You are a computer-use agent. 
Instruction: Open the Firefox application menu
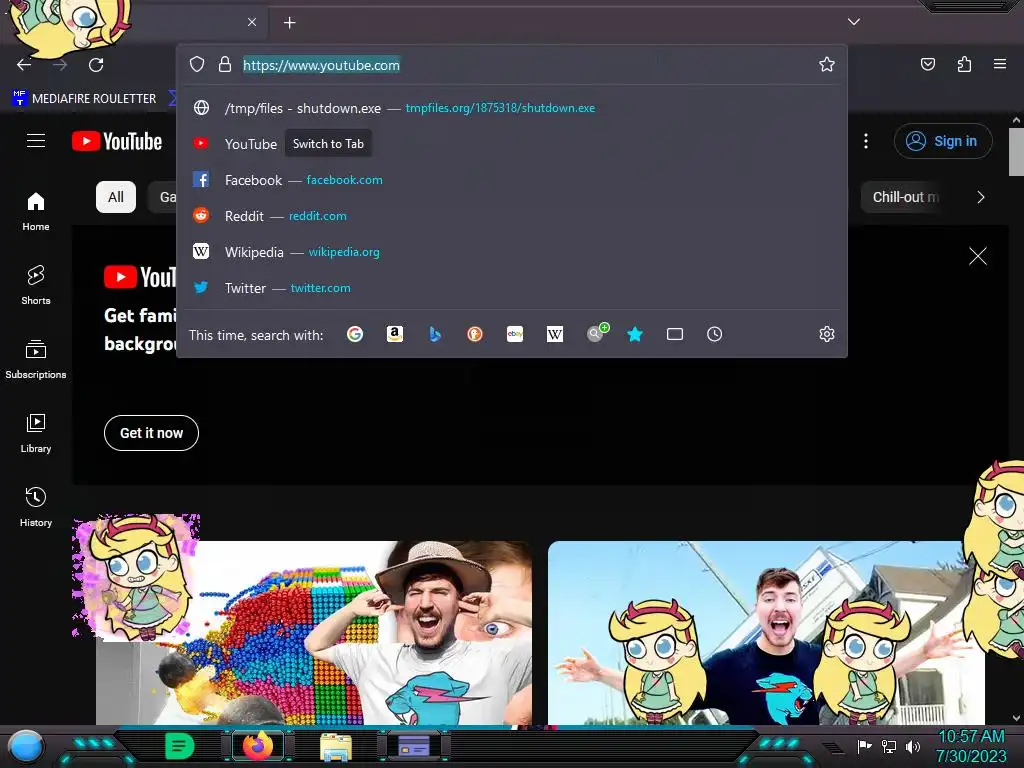tap(1000, 64)
